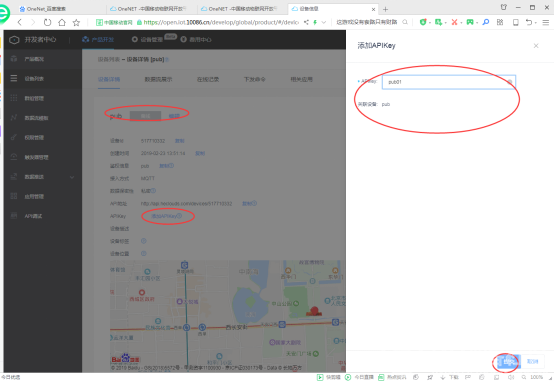Image resolution: width=554 pixels, height=383 pixels.
Task: Select the online records tab
Action: pyautogui.click(x=208, y=79)
